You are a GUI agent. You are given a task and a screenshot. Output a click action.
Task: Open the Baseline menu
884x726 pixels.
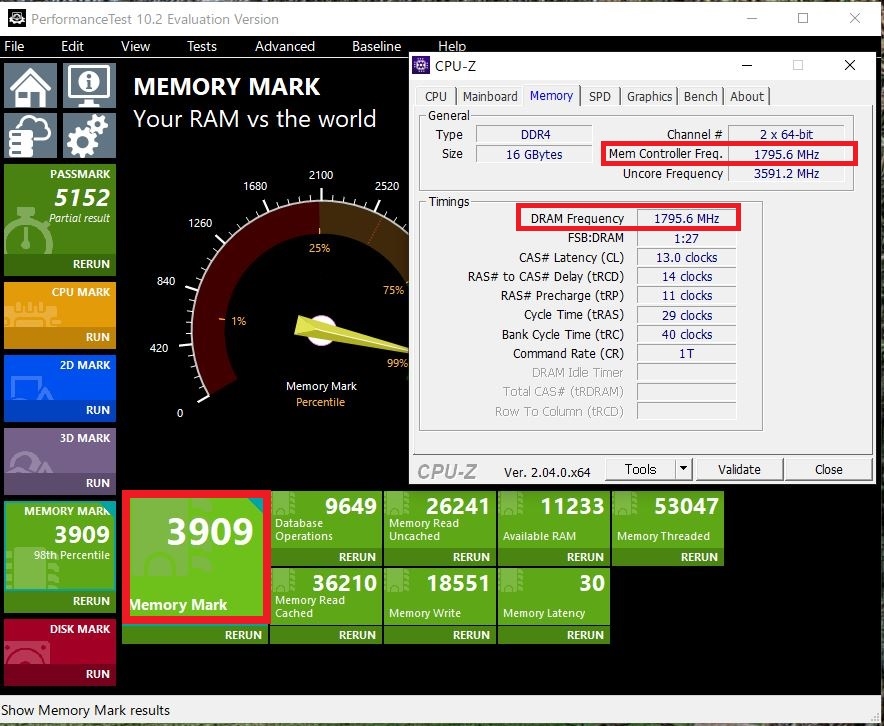(377, 46)
